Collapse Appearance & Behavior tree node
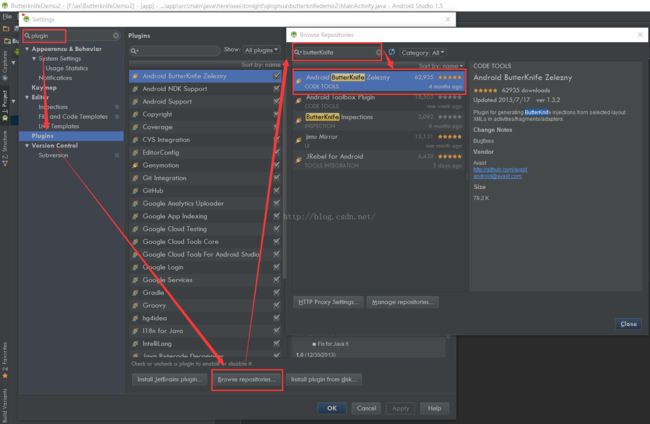Image resolution: width=650 pixels, height=424 pixels. coord(27,49)
